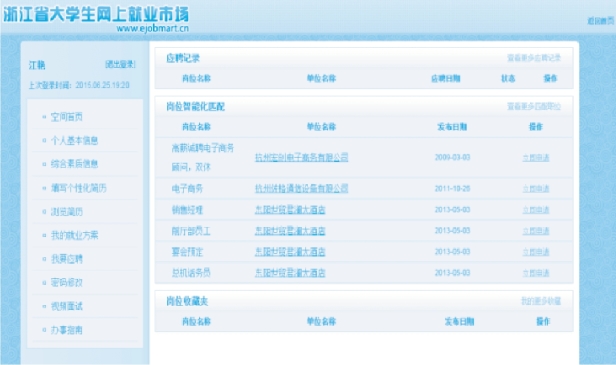Open 密码修改 sidebar entry
This screenshot has width=616, height=365.
66,282
